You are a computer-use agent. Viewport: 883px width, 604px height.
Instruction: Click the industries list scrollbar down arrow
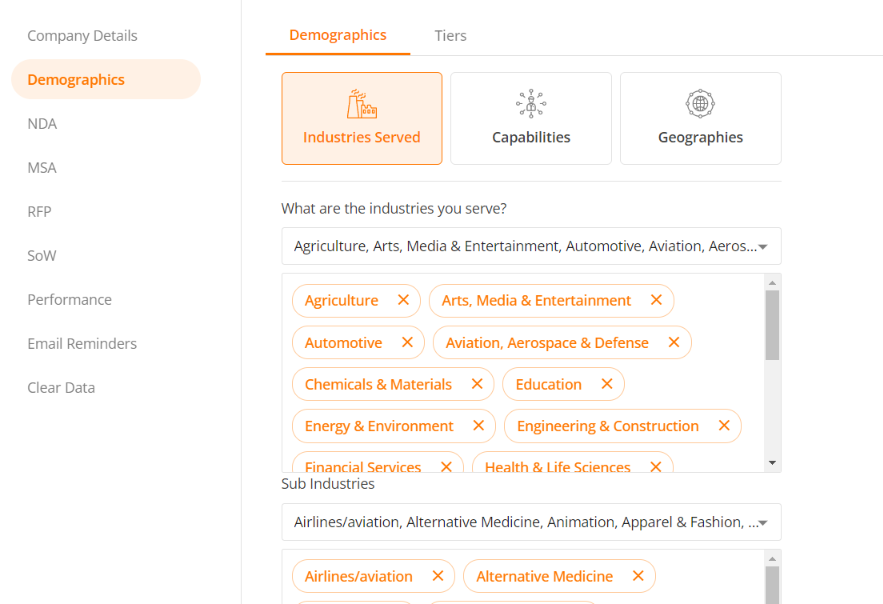pos(772,463)
